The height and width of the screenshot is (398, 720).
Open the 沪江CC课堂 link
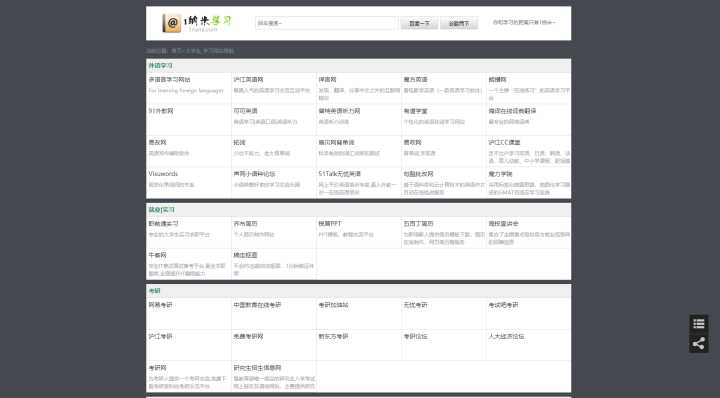point(504,143)
